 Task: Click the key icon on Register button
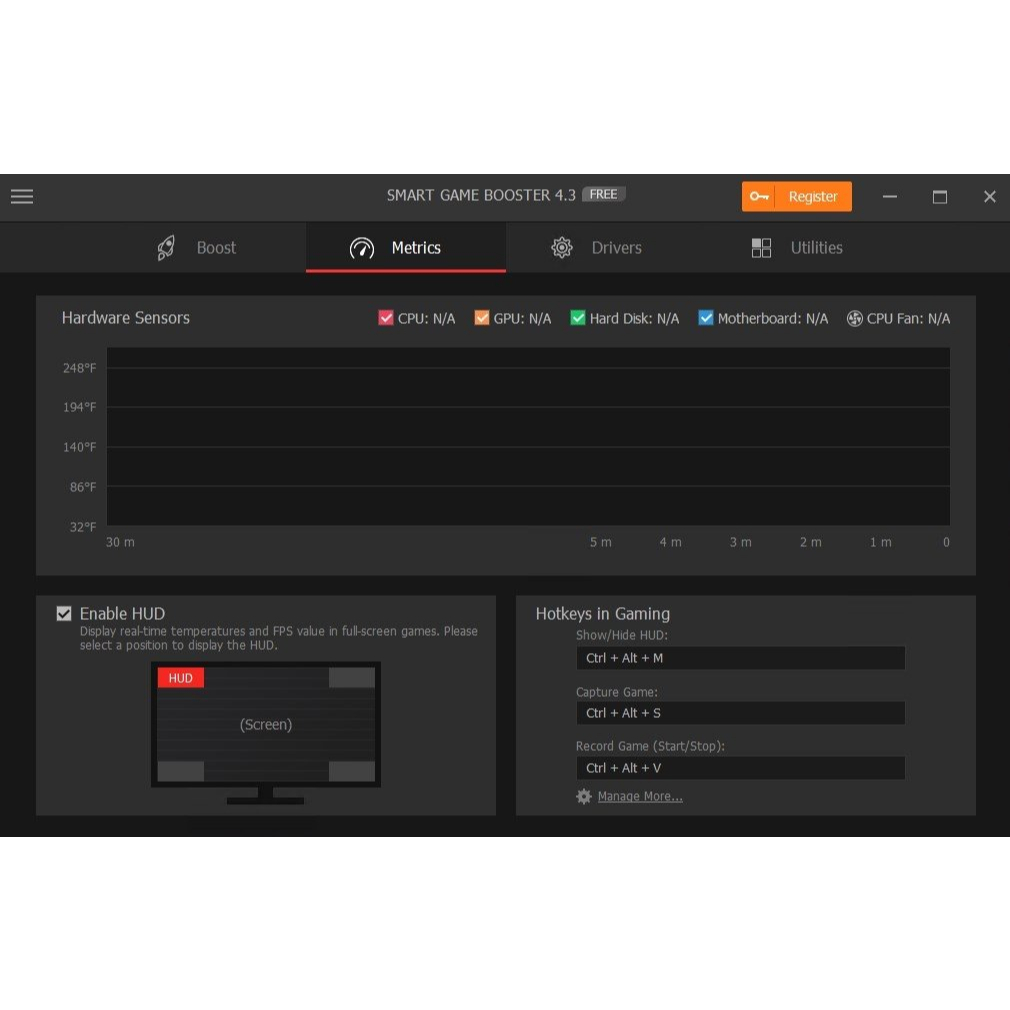pos(760,197)
